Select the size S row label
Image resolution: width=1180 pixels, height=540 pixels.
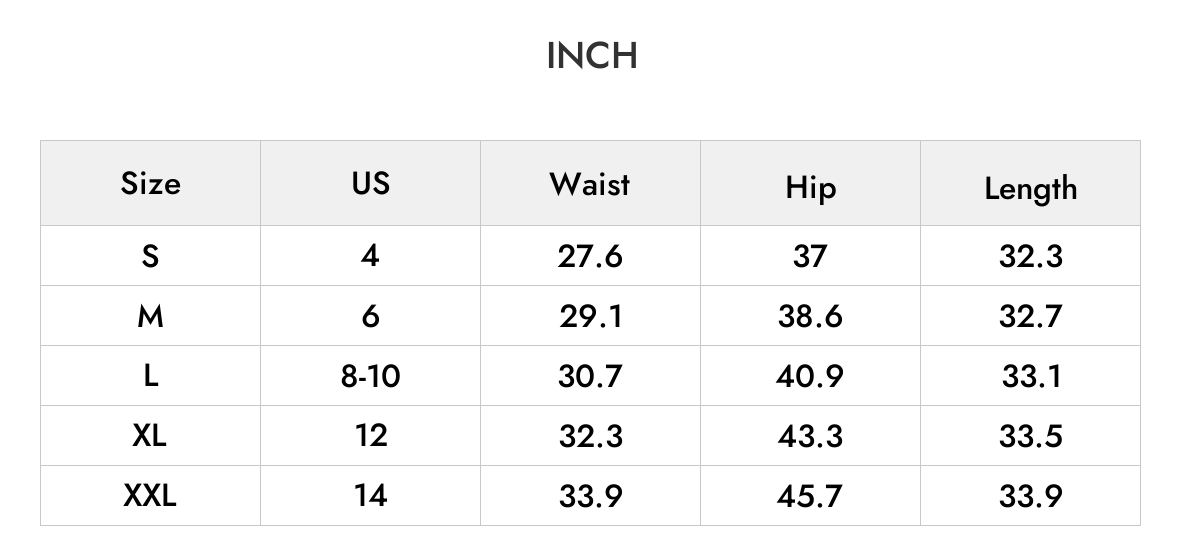[x=151, y=256]
